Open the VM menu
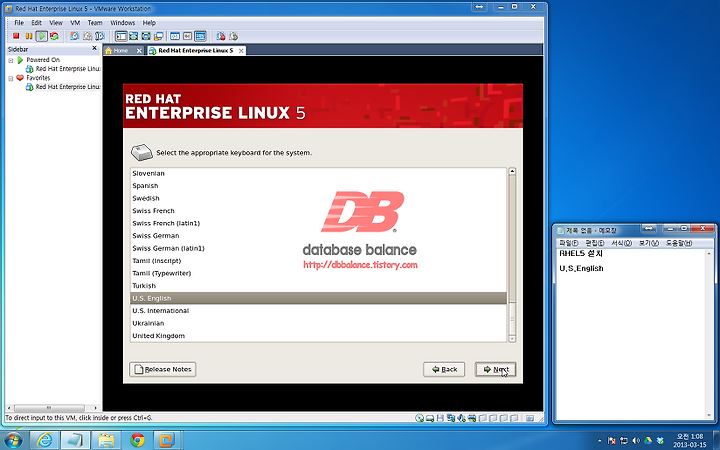Screen dimensions: 720x450 click(75, 22)
